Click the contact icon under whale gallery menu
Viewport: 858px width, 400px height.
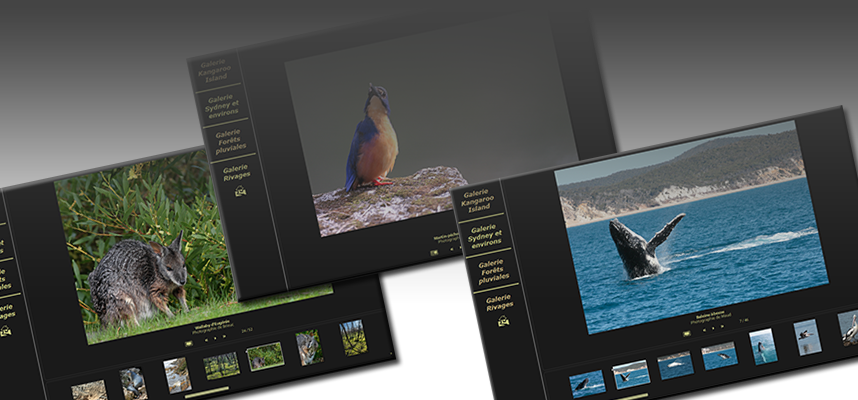pos(503,321)
